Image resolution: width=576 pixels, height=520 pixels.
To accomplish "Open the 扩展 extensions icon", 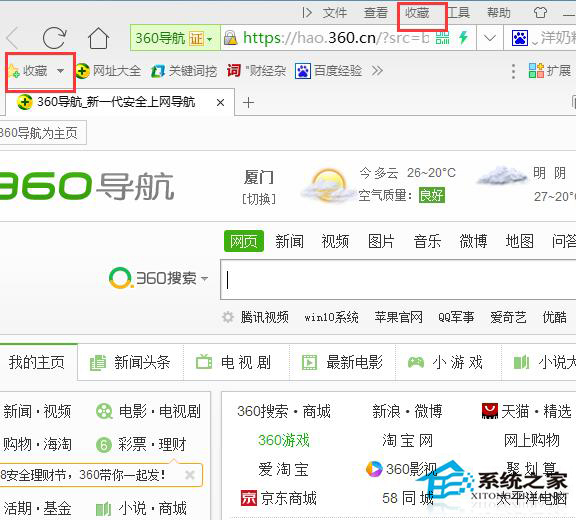I will click(550, 71).
